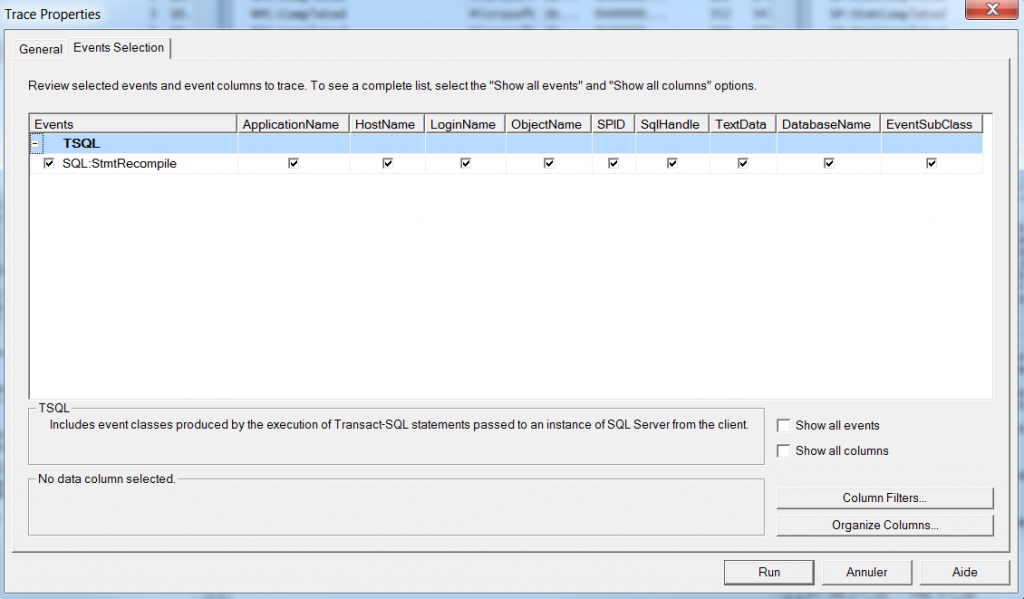Disable TextData capture for SQL:StmtRecompile
Image resolution: width=1024 pixels, height=599 pixels.
(741, 163)
